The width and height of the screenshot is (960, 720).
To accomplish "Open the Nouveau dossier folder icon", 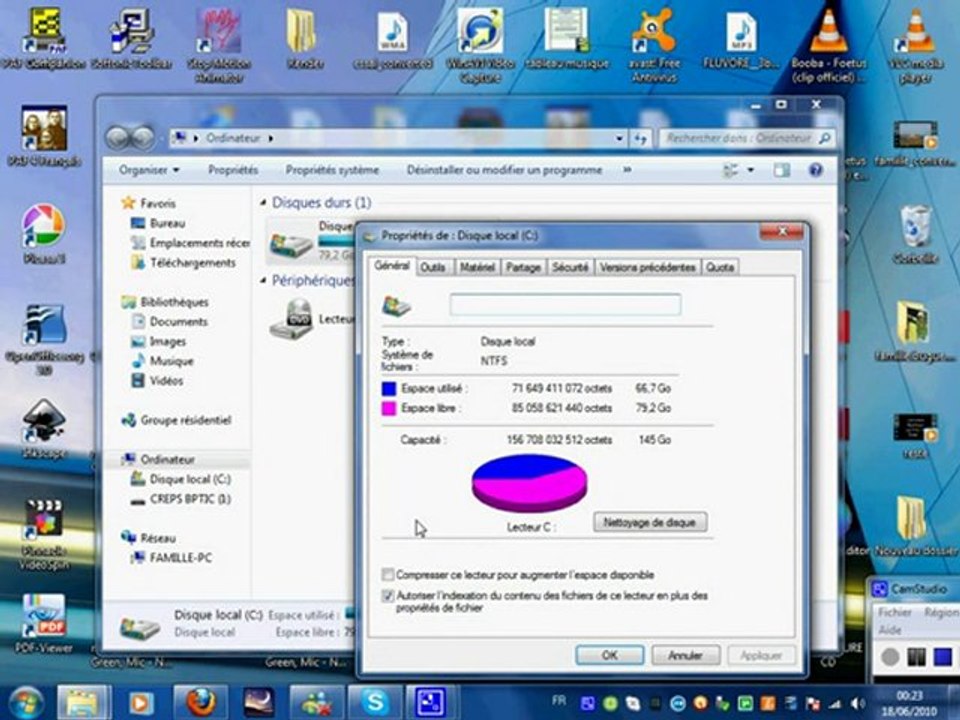I will pos(915,525).
